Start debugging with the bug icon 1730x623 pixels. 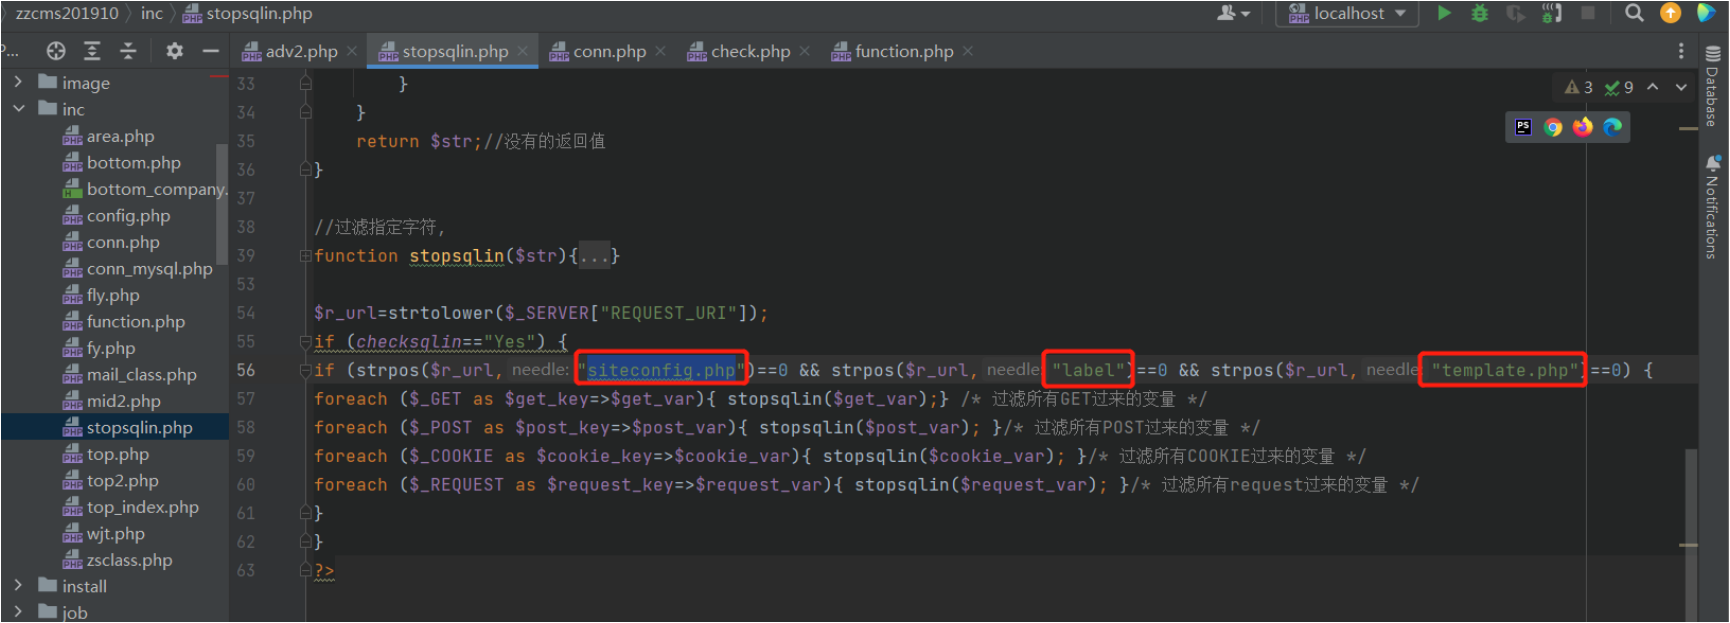pyautogui.click(x=1480, y=13)
